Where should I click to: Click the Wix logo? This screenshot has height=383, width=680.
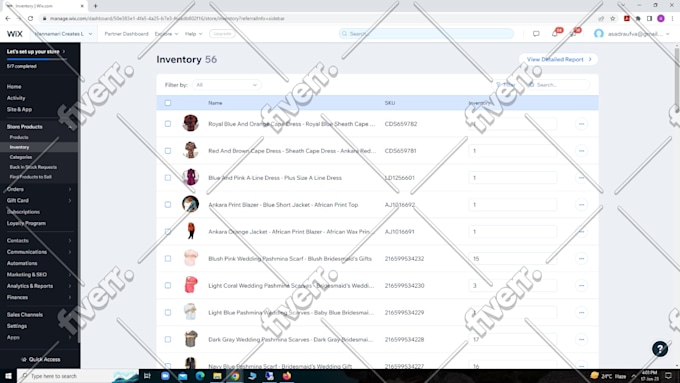pos(14,34)
